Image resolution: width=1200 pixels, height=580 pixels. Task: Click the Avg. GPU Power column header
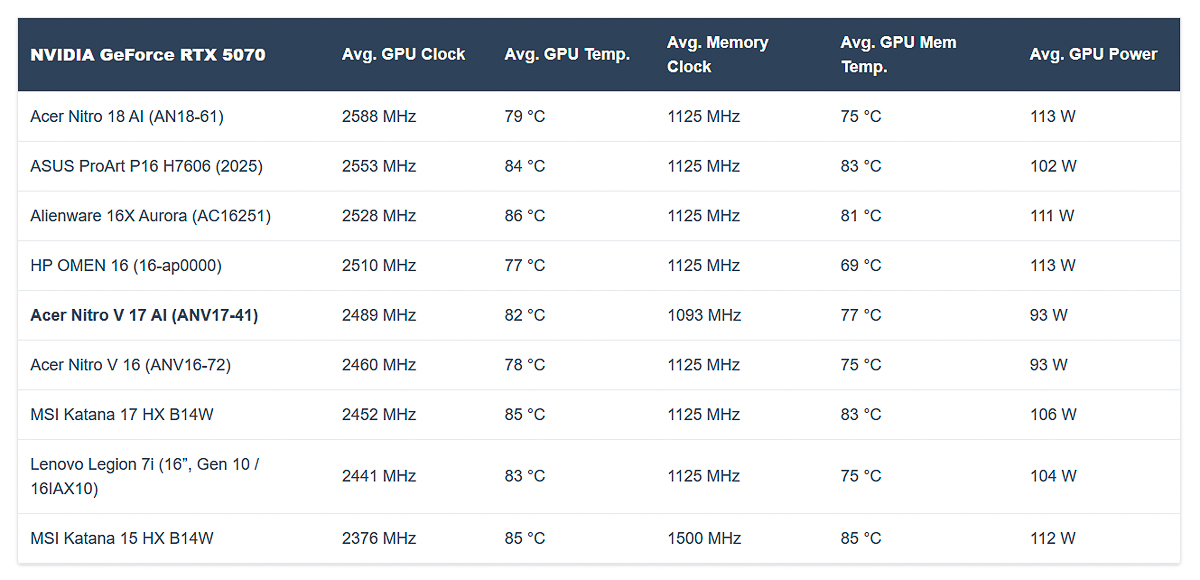click(x=1093, y=55)
